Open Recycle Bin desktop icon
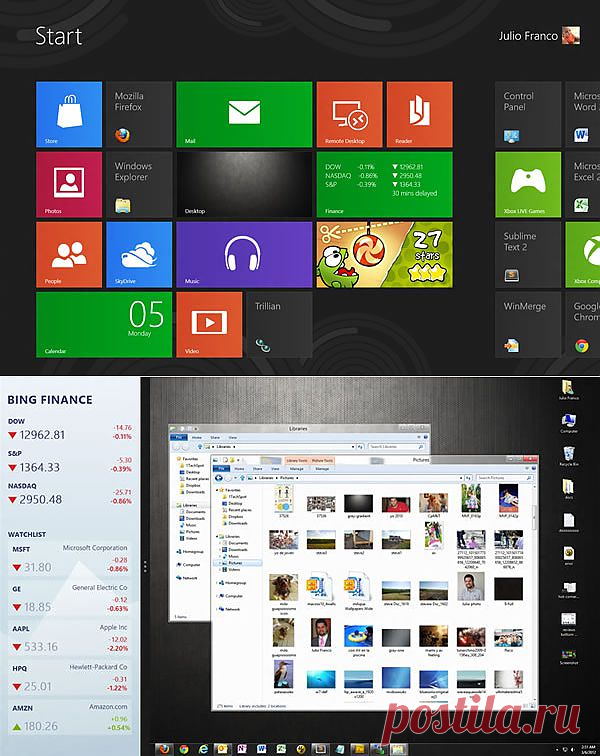The image size is (600, 756). (x=569, y=456)
